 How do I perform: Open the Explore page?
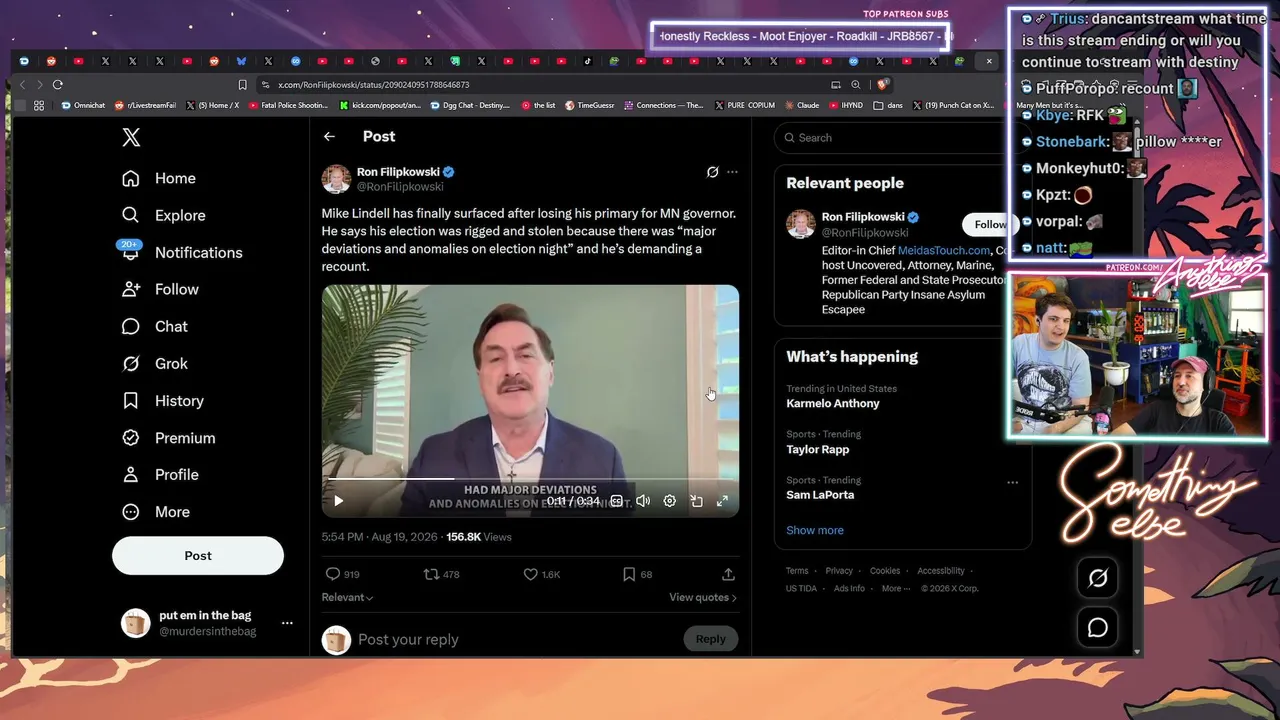(163, 215)
